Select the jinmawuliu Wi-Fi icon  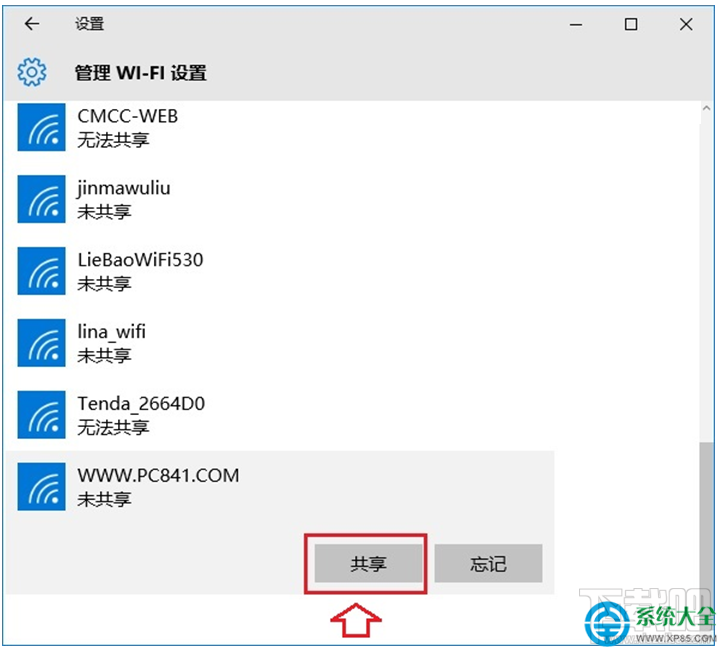pos(41,199)
